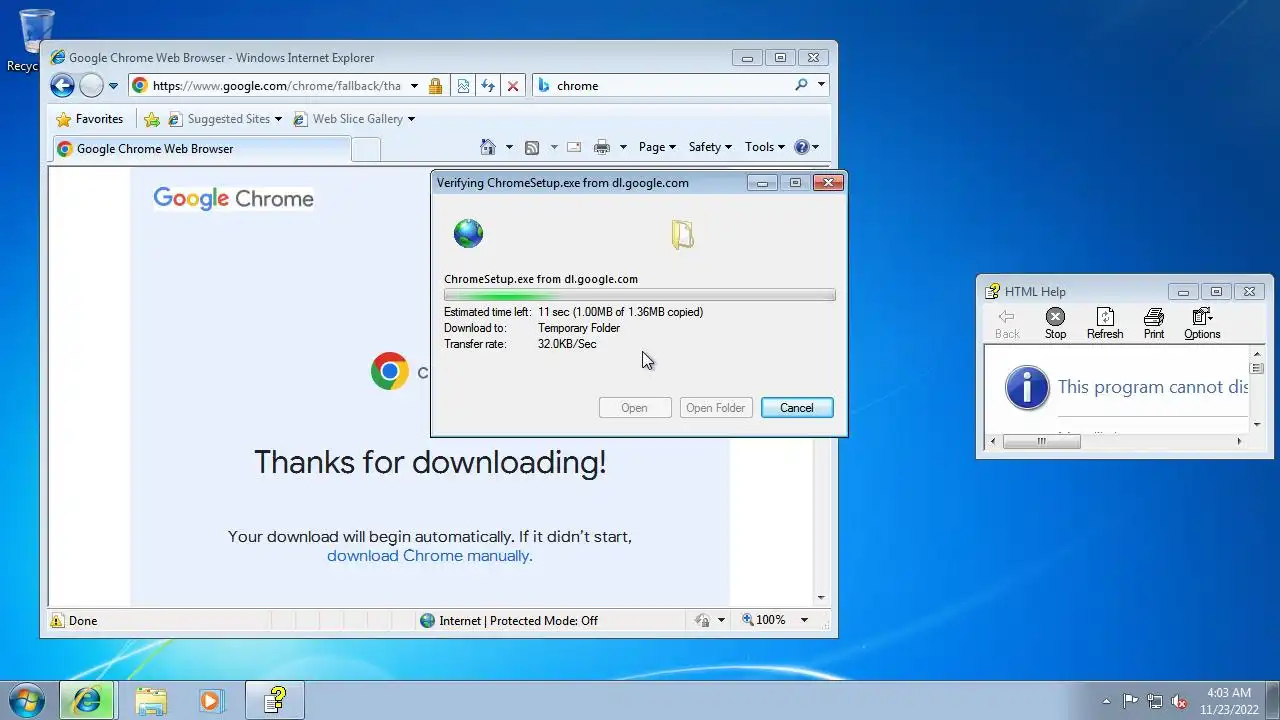The image size is (1280, 720).
Task: Click the Home icon in command bar
Action: (x=488, y=147)
